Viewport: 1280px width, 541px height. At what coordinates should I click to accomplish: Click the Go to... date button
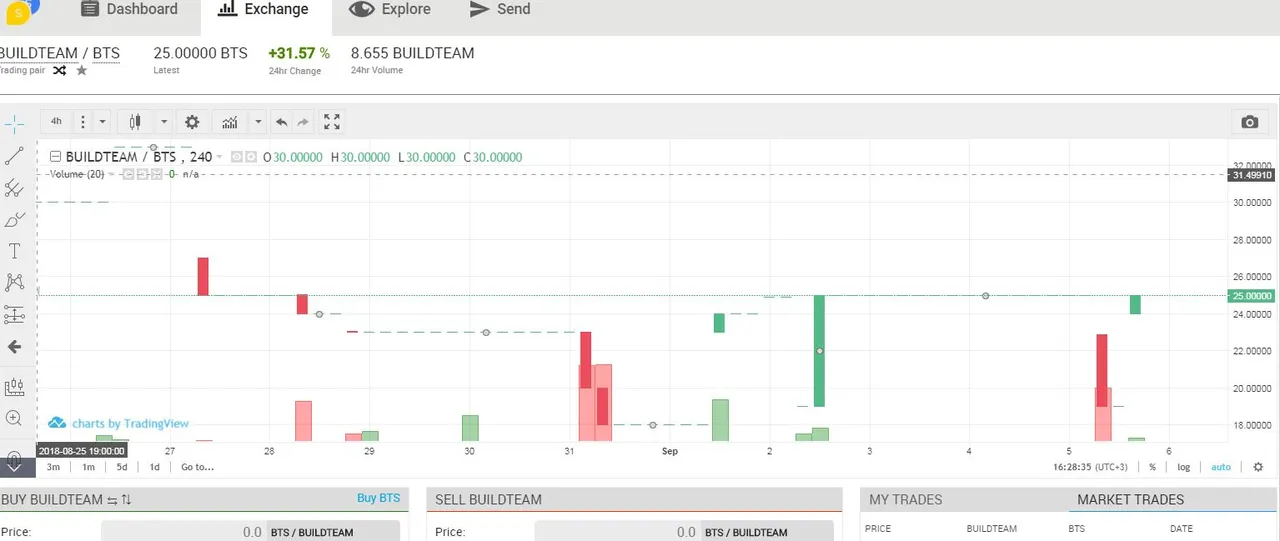pos(197,467)
